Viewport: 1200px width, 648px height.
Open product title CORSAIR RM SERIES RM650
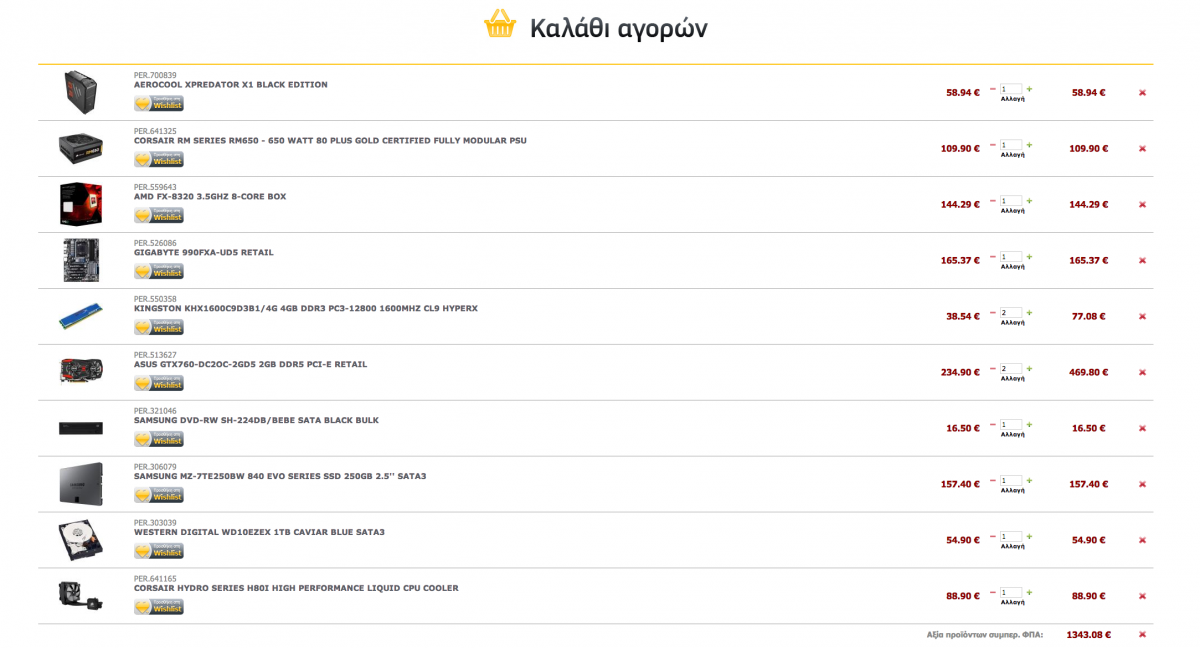point(330,141)
